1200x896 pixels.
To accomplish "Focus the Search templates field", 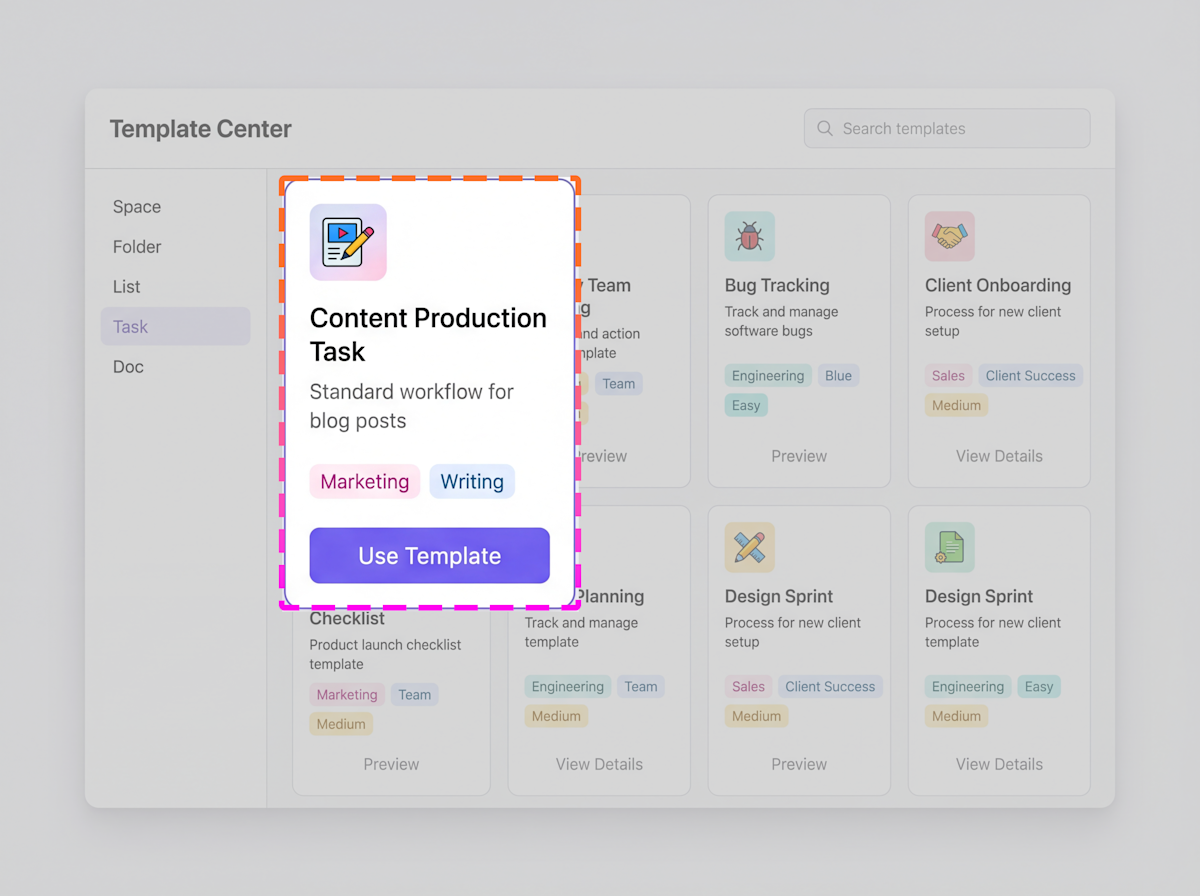I will point(947,128).
